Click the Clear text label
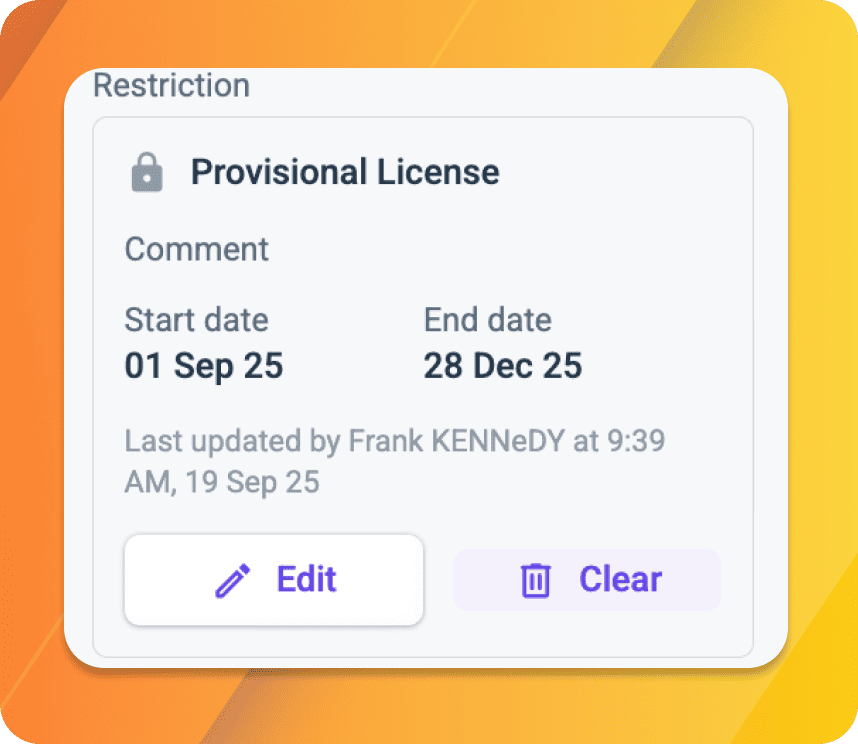 [621, 579]
